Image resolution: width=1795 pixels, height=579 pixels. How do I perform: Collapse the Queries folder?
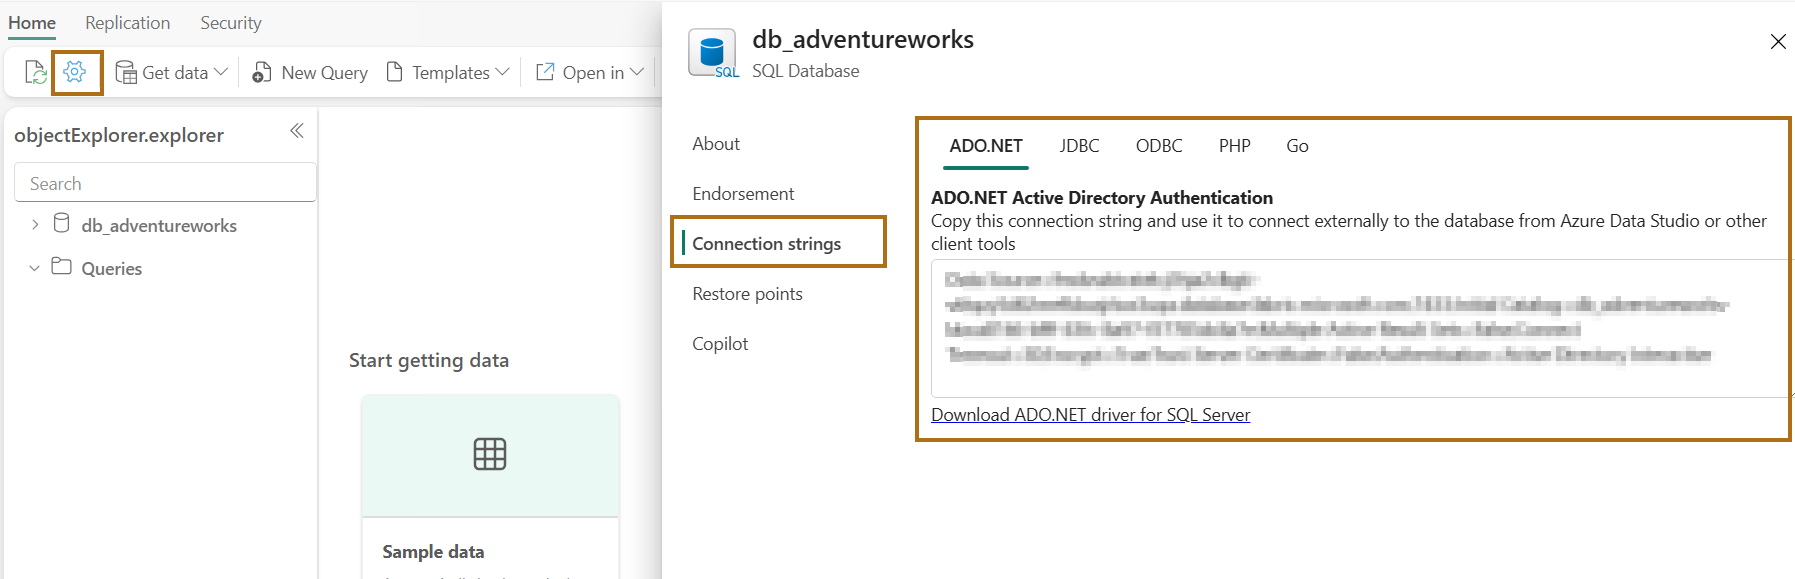coord(35,268)
